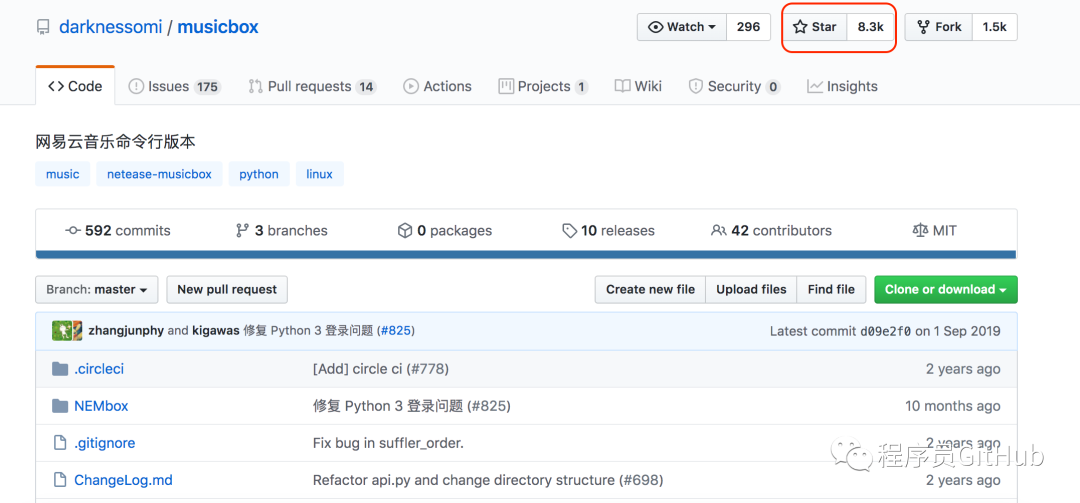Screen dimensions: 1080x503
Task: Open the Fix bug in suffler_order commit
Action: point(388,443)
